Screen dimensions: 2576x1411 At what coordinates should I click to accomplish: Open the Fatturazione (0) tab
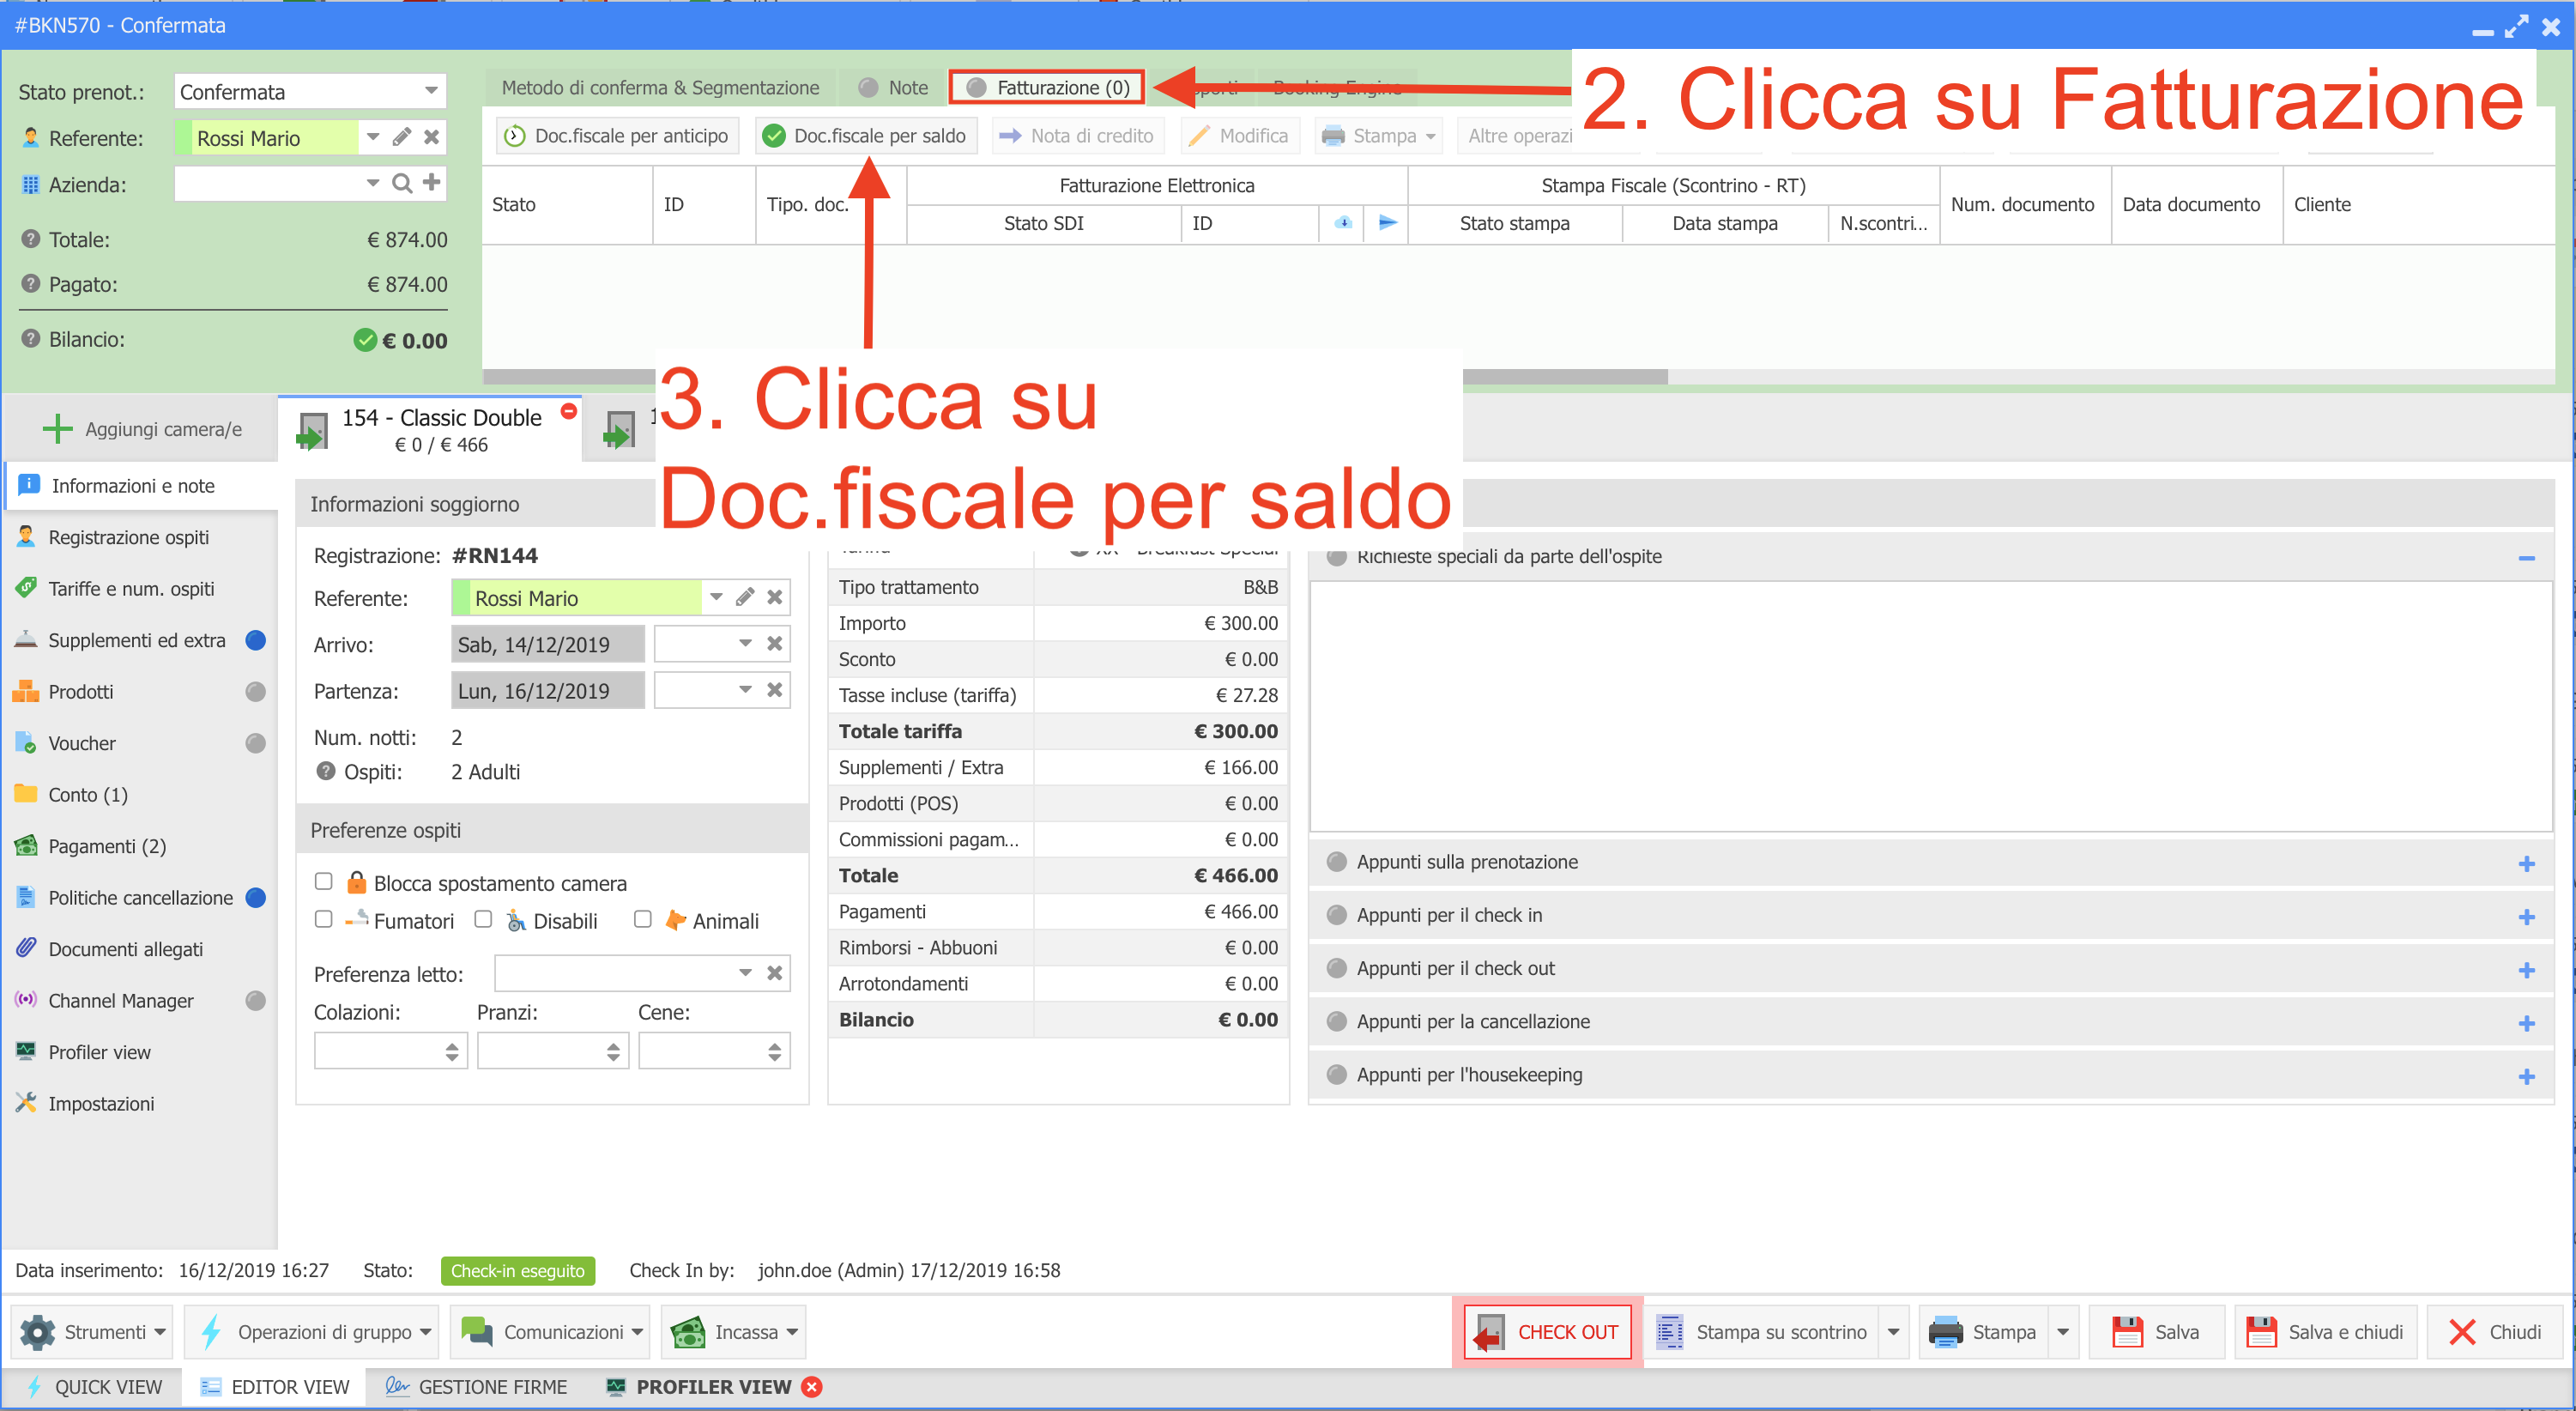pos(1048,88)
